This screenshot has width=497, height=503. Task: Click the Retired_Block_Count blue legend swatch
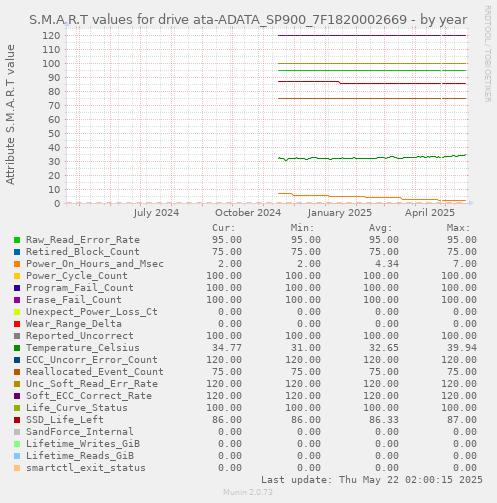[17, 252]
